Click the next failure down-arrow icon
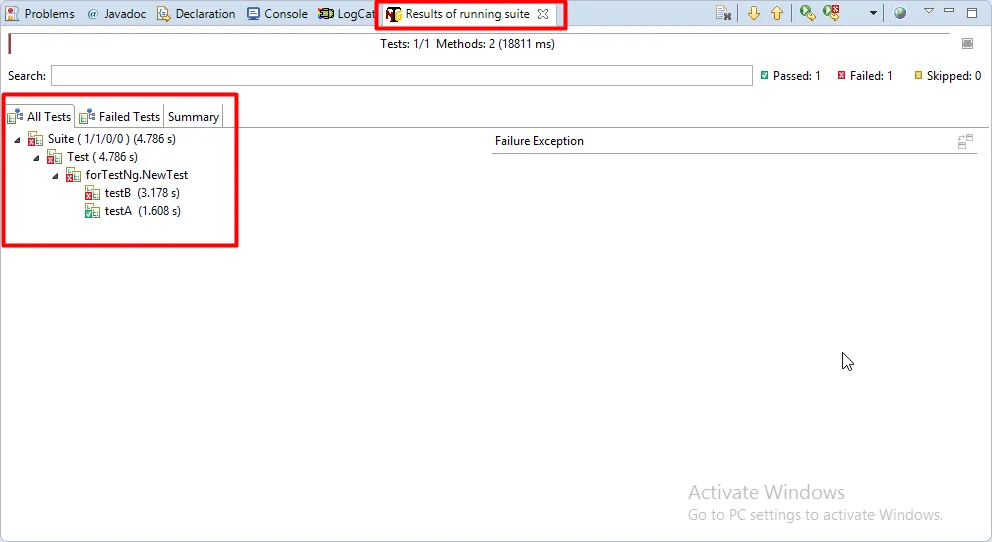Viewport: 992px width, 542px height. pos(753,13)
